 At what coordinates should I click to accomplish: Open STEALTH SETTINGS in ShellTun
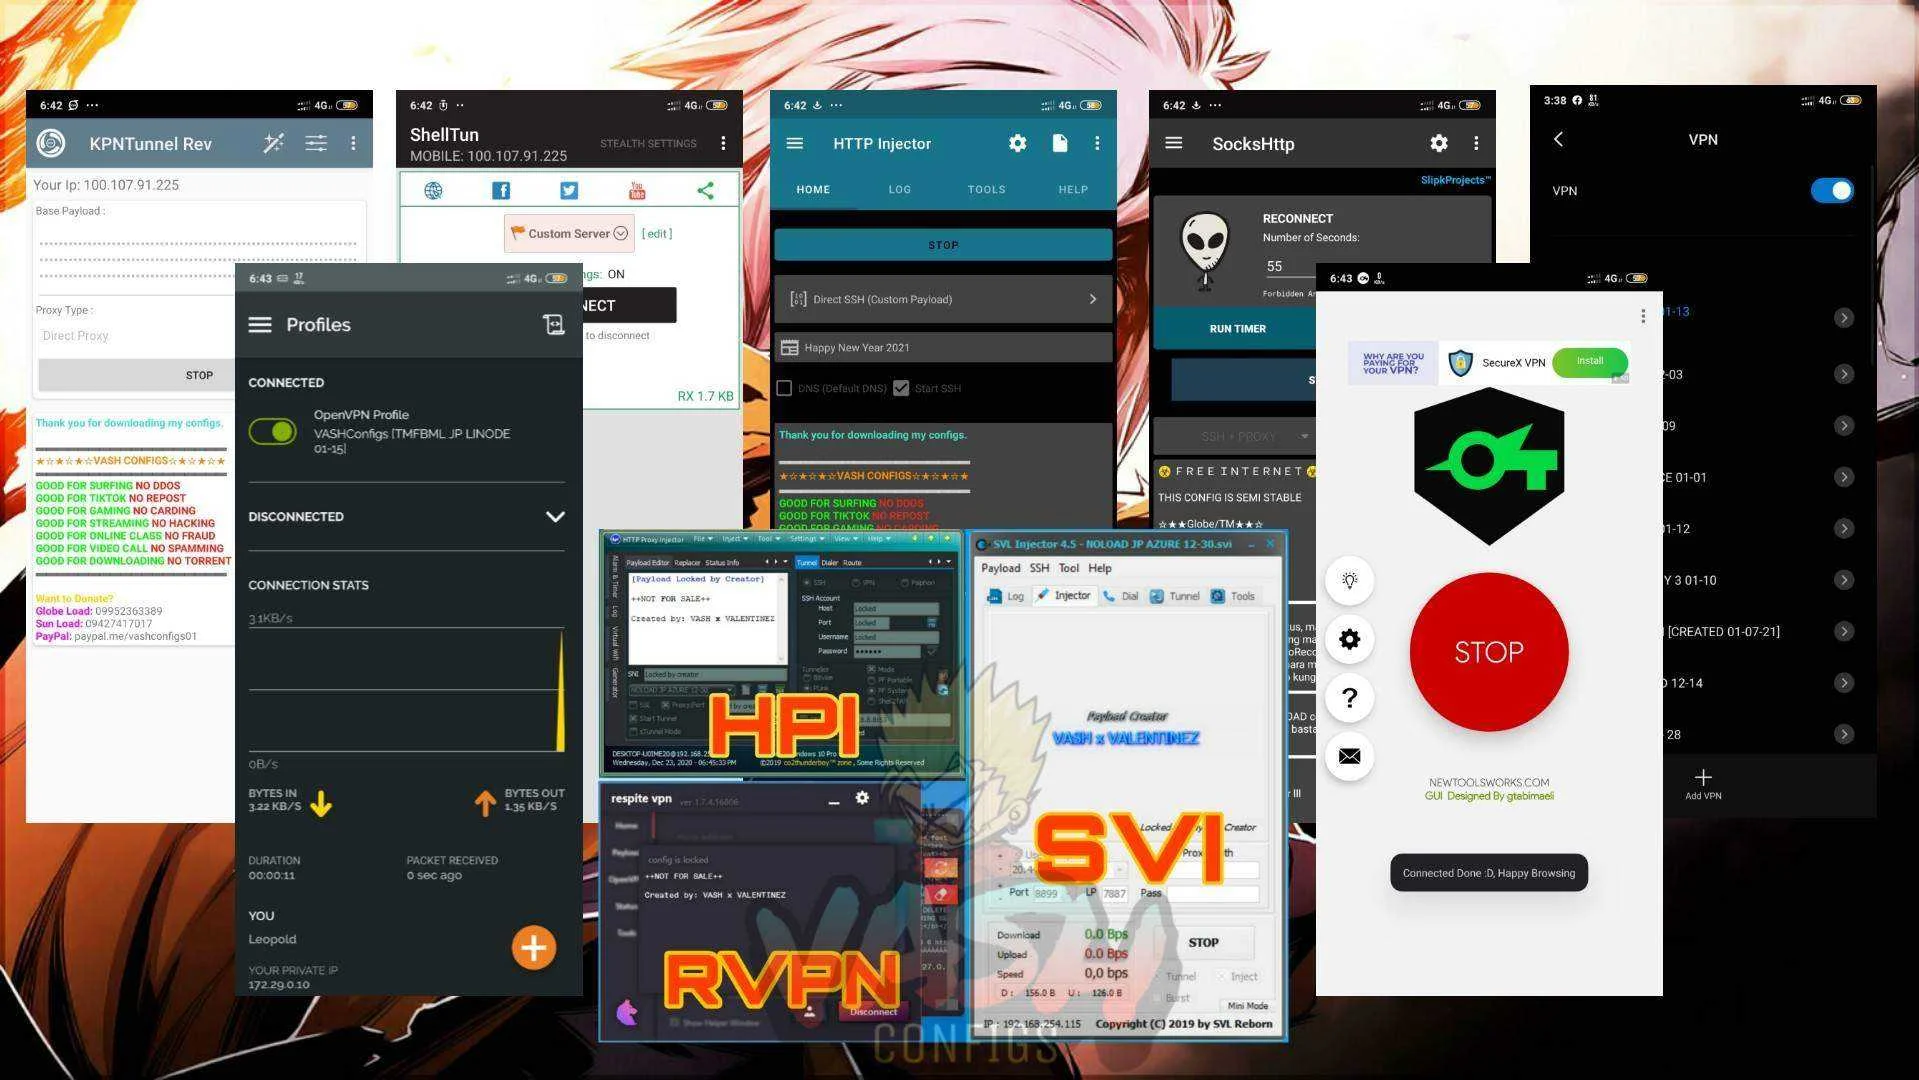(x=648, y=144)
